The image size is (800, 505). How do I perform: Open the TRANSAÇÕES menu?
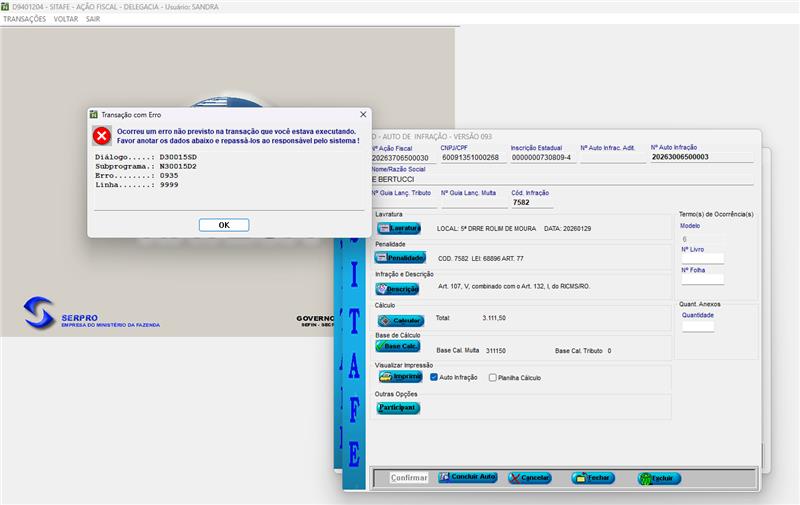click(25, 19)
